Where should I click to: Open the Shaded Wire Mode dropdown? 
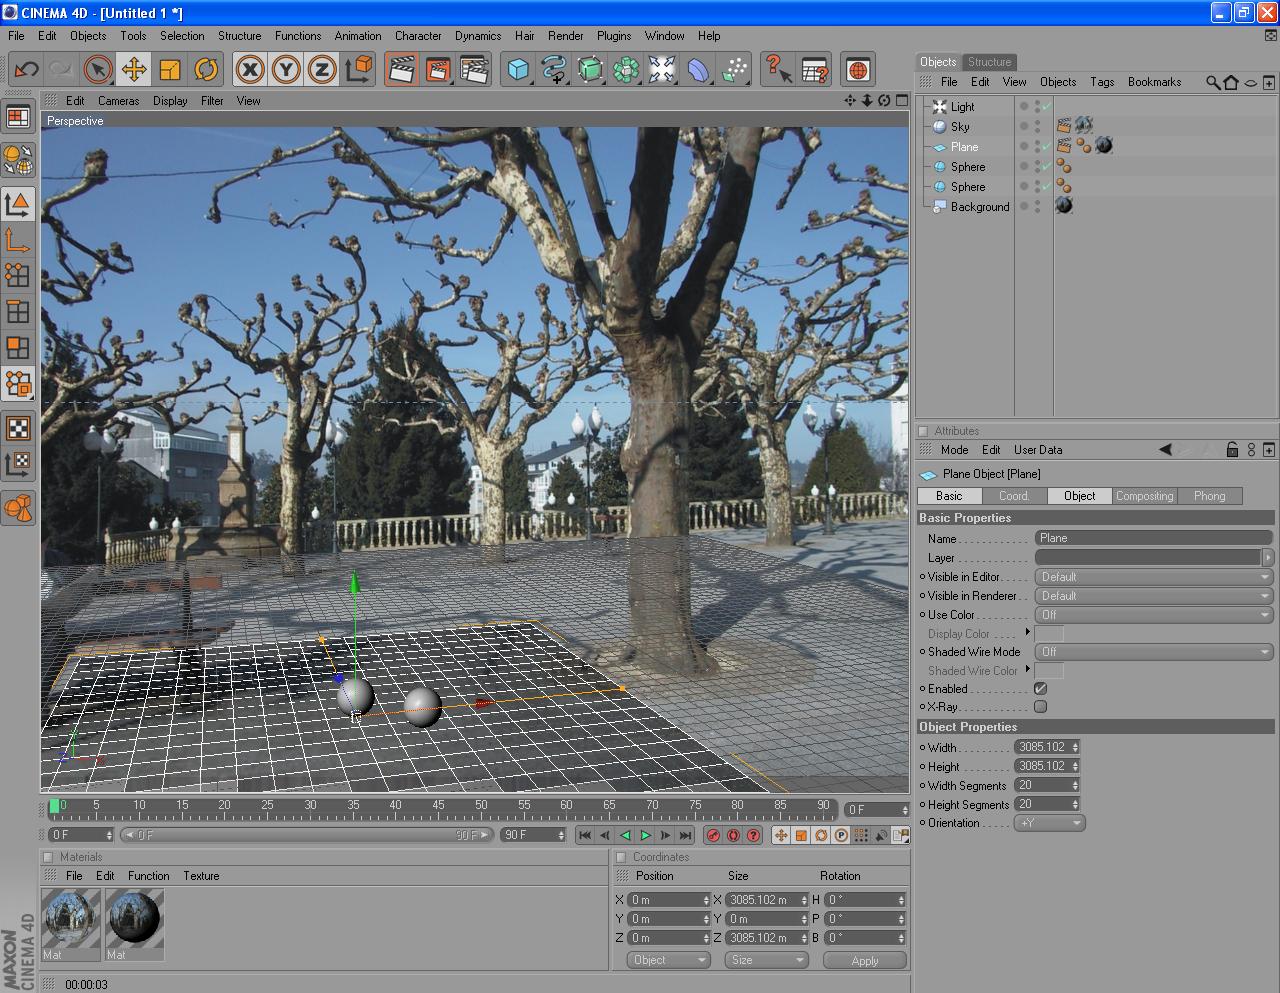pos(1153,652)
